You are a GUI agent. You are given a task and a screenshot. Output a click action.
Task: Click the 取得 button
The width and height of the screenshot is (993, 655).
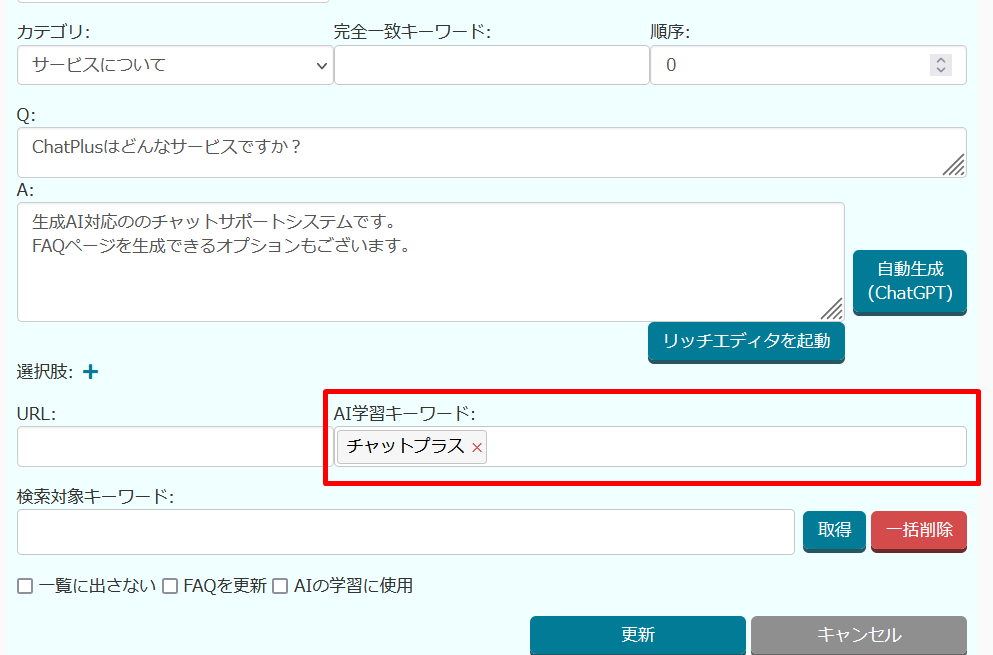[834, 530]
